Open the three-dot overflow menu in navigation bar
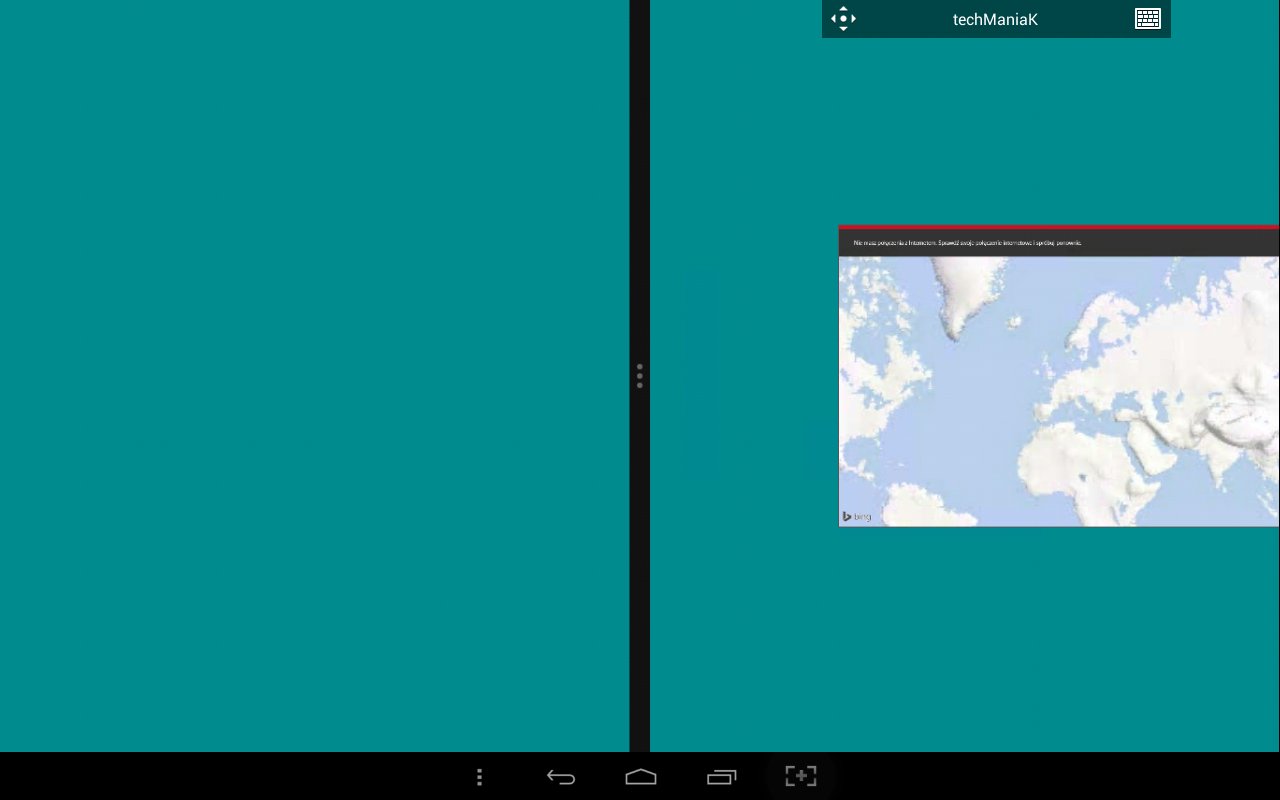 click(480, 777)
